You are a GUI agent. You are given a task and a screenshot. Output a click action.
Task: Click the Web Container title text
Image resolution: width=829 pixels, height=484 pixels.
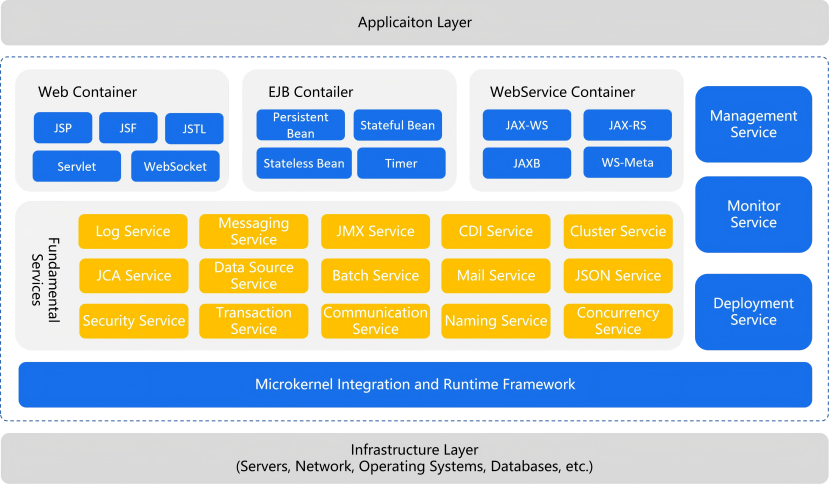pos(87,92)
